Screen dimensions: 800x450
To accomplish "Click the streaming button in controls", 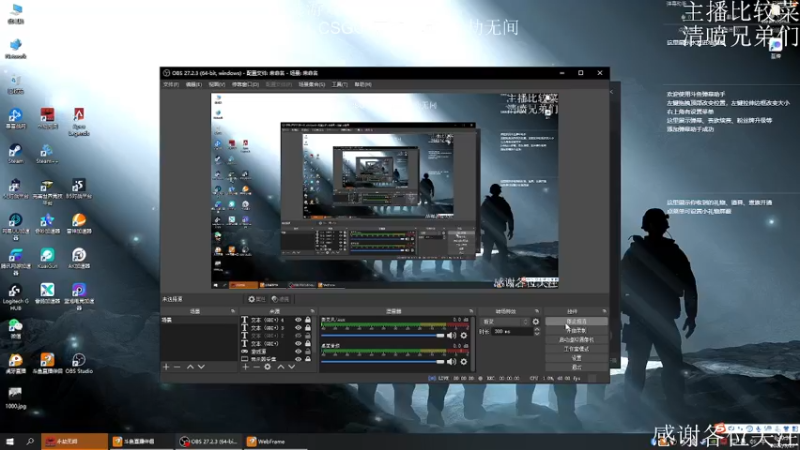I will 576,321.
